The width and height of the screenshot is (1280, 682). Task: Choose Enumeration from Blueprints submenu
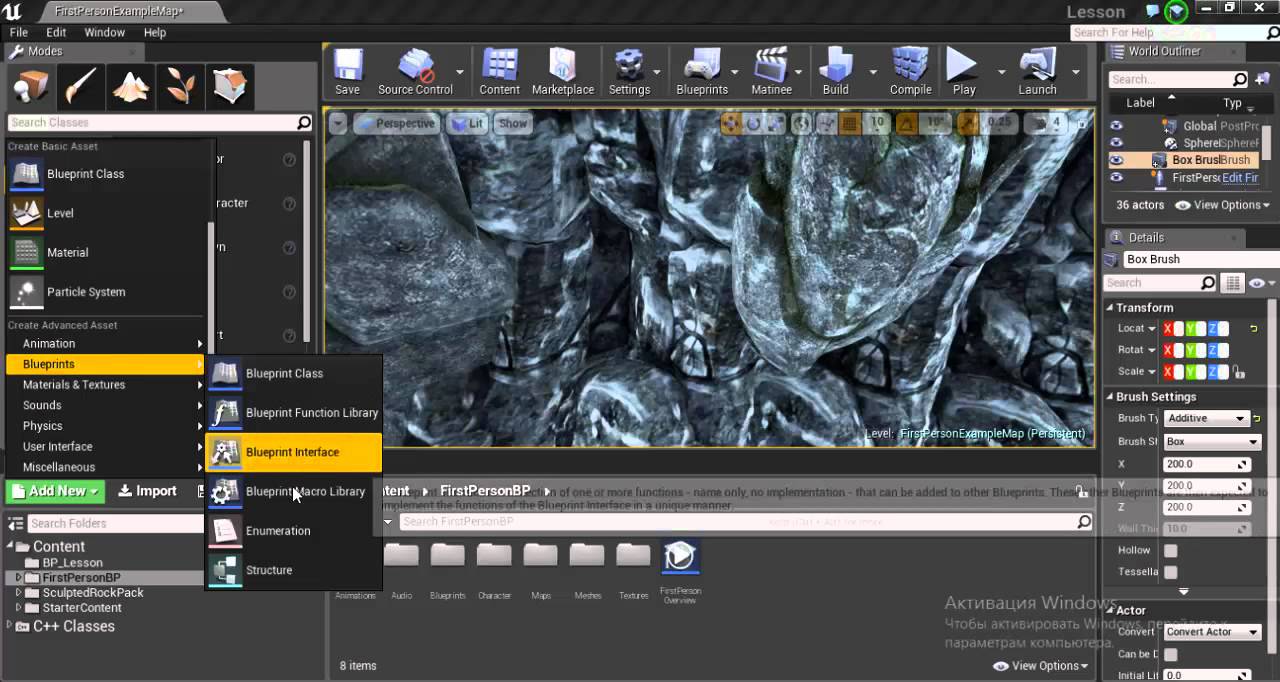[294, 531]
